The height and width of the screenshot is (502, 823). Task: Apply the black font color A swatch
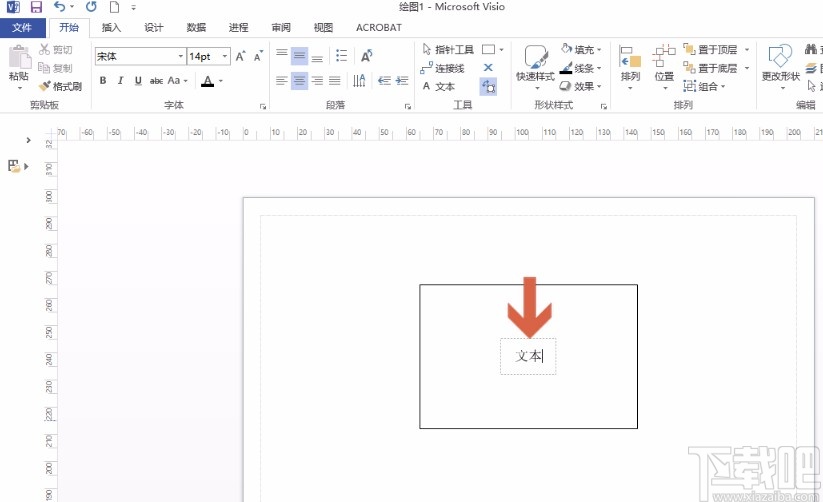(x=208, y=81)
